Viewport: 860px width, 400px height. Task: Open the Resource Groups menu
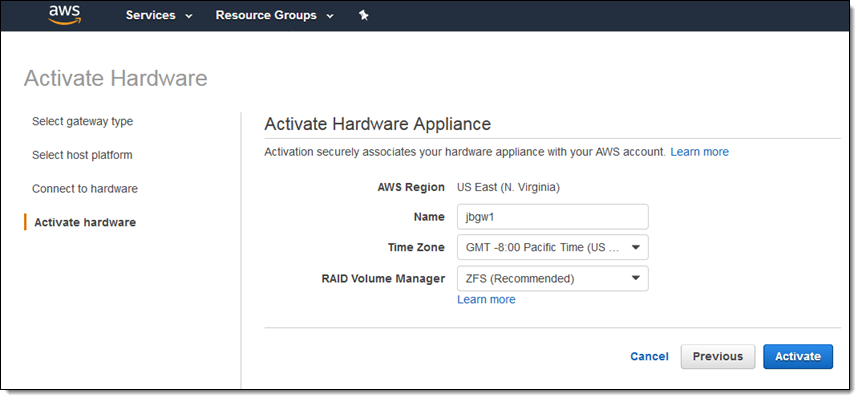click(274, 16)
